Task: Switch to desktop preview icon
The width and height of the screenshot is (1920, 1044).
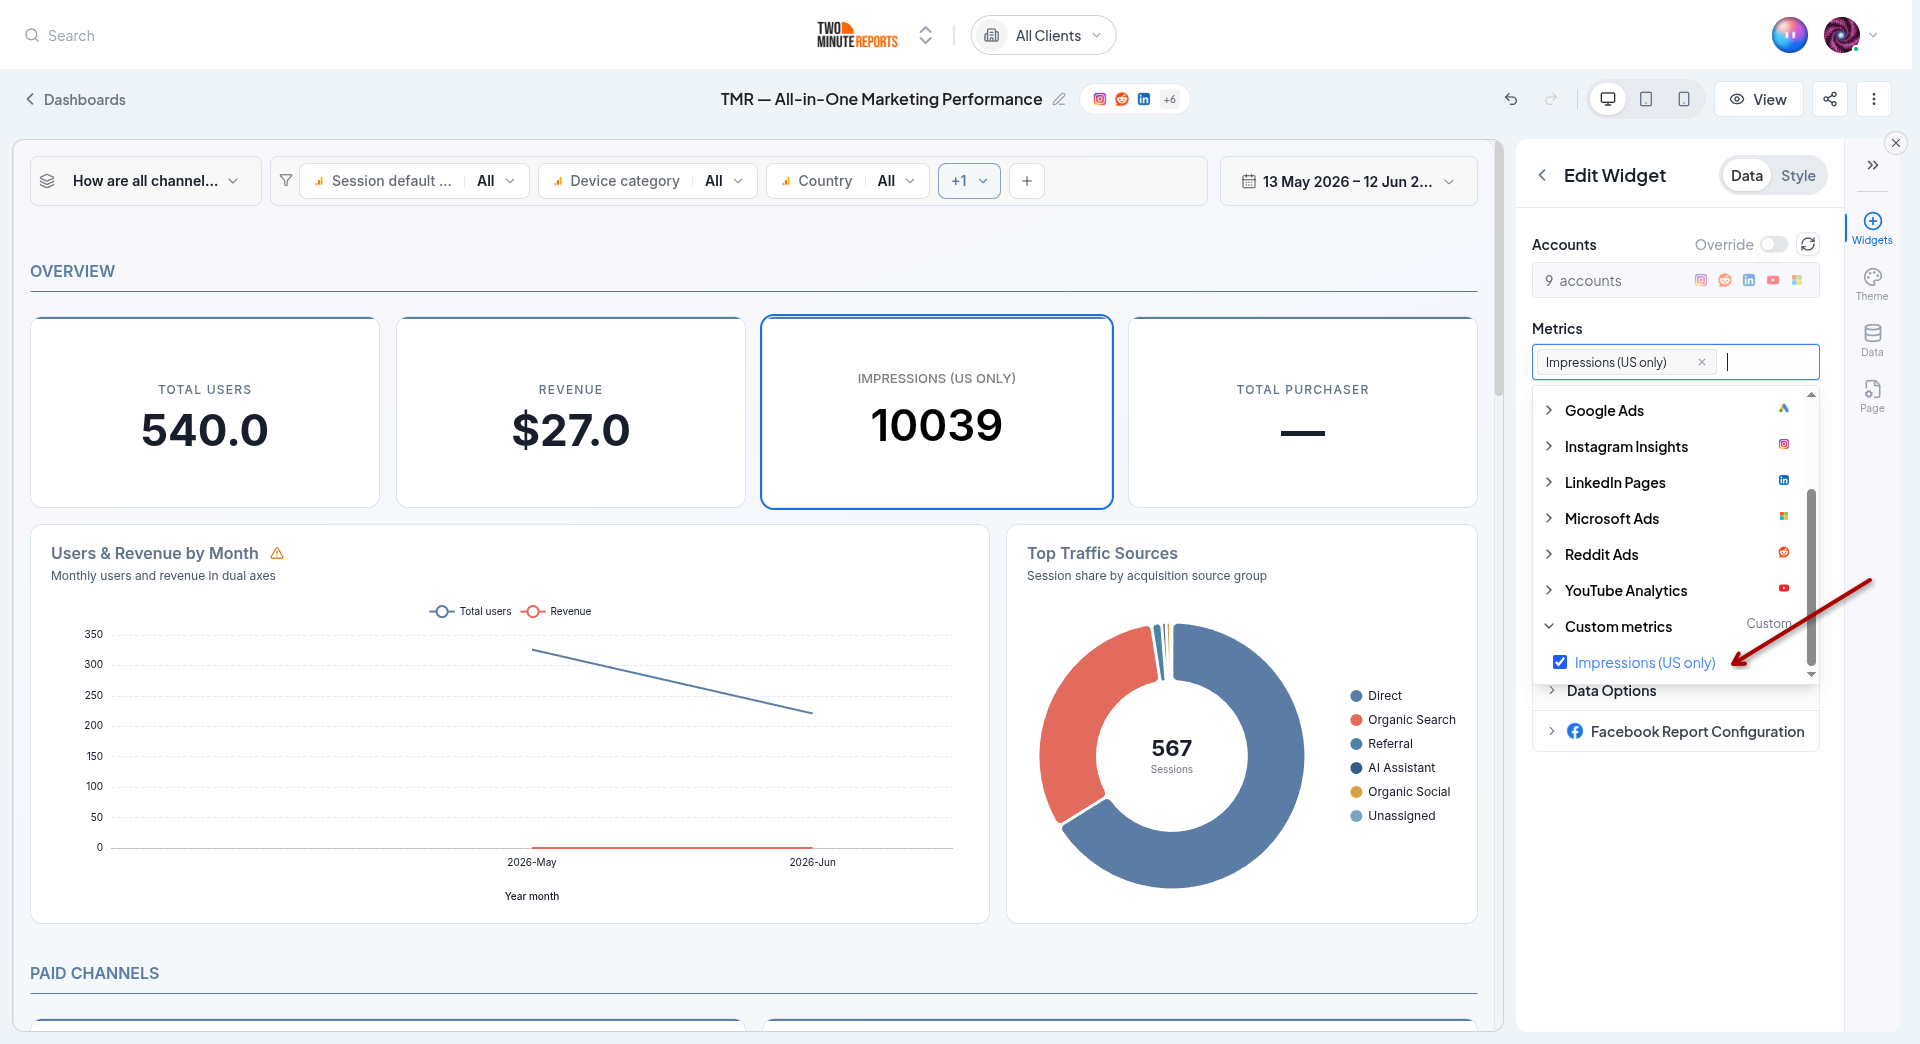Action: click(1608, 99)
